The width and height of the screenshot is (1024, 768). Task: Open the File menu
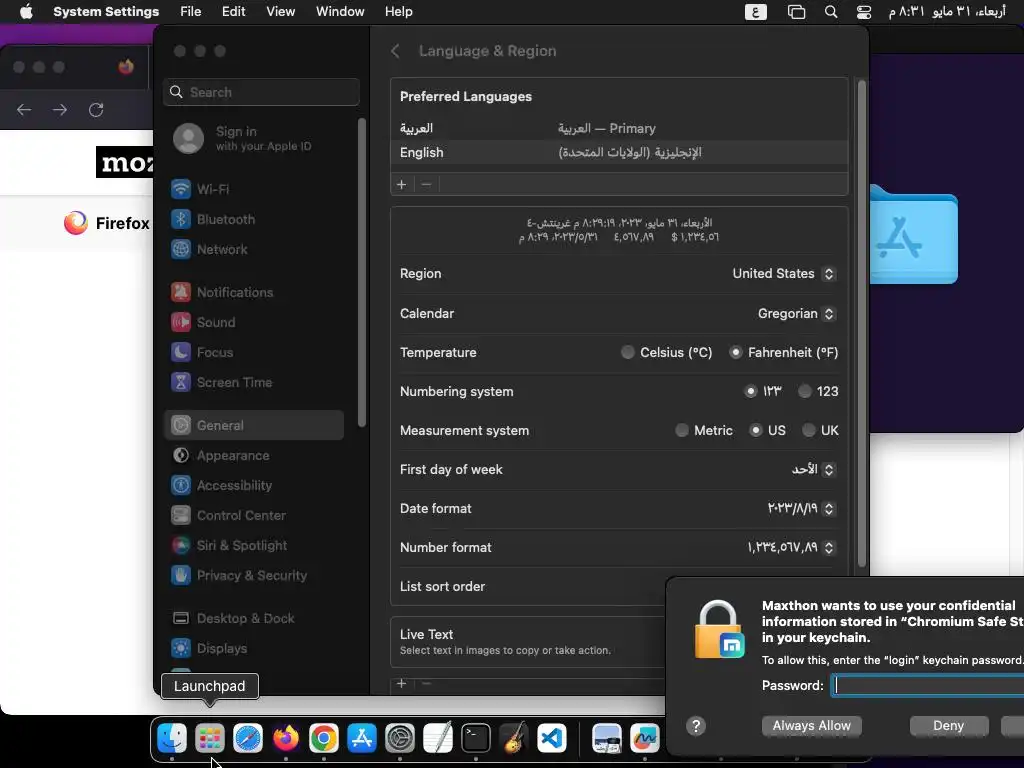[x=191, y=12]
